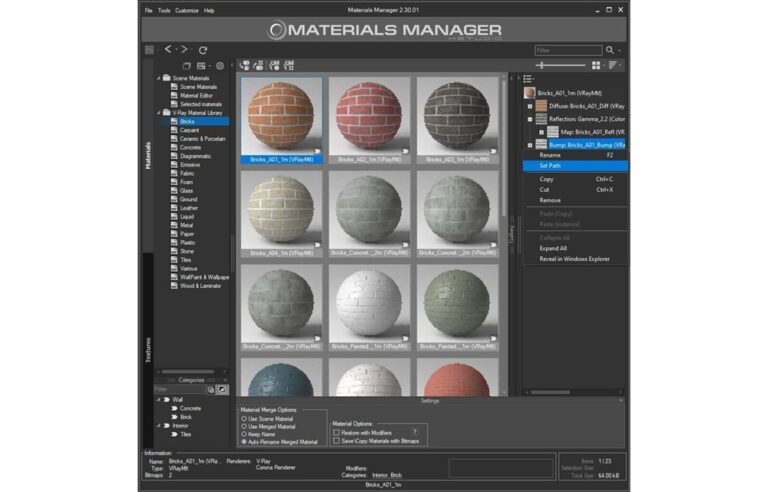Select the Brick category under Wall
Image resolution: width=768 pixels, height=492 pixels.
186,417
